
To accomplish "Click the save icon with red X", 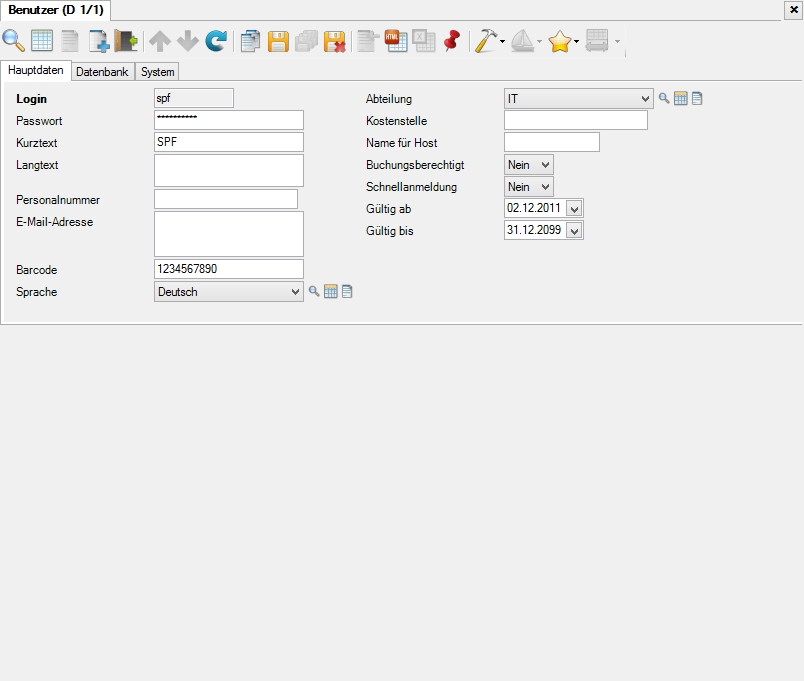I will pyautogui.click(x=334, y=41).
